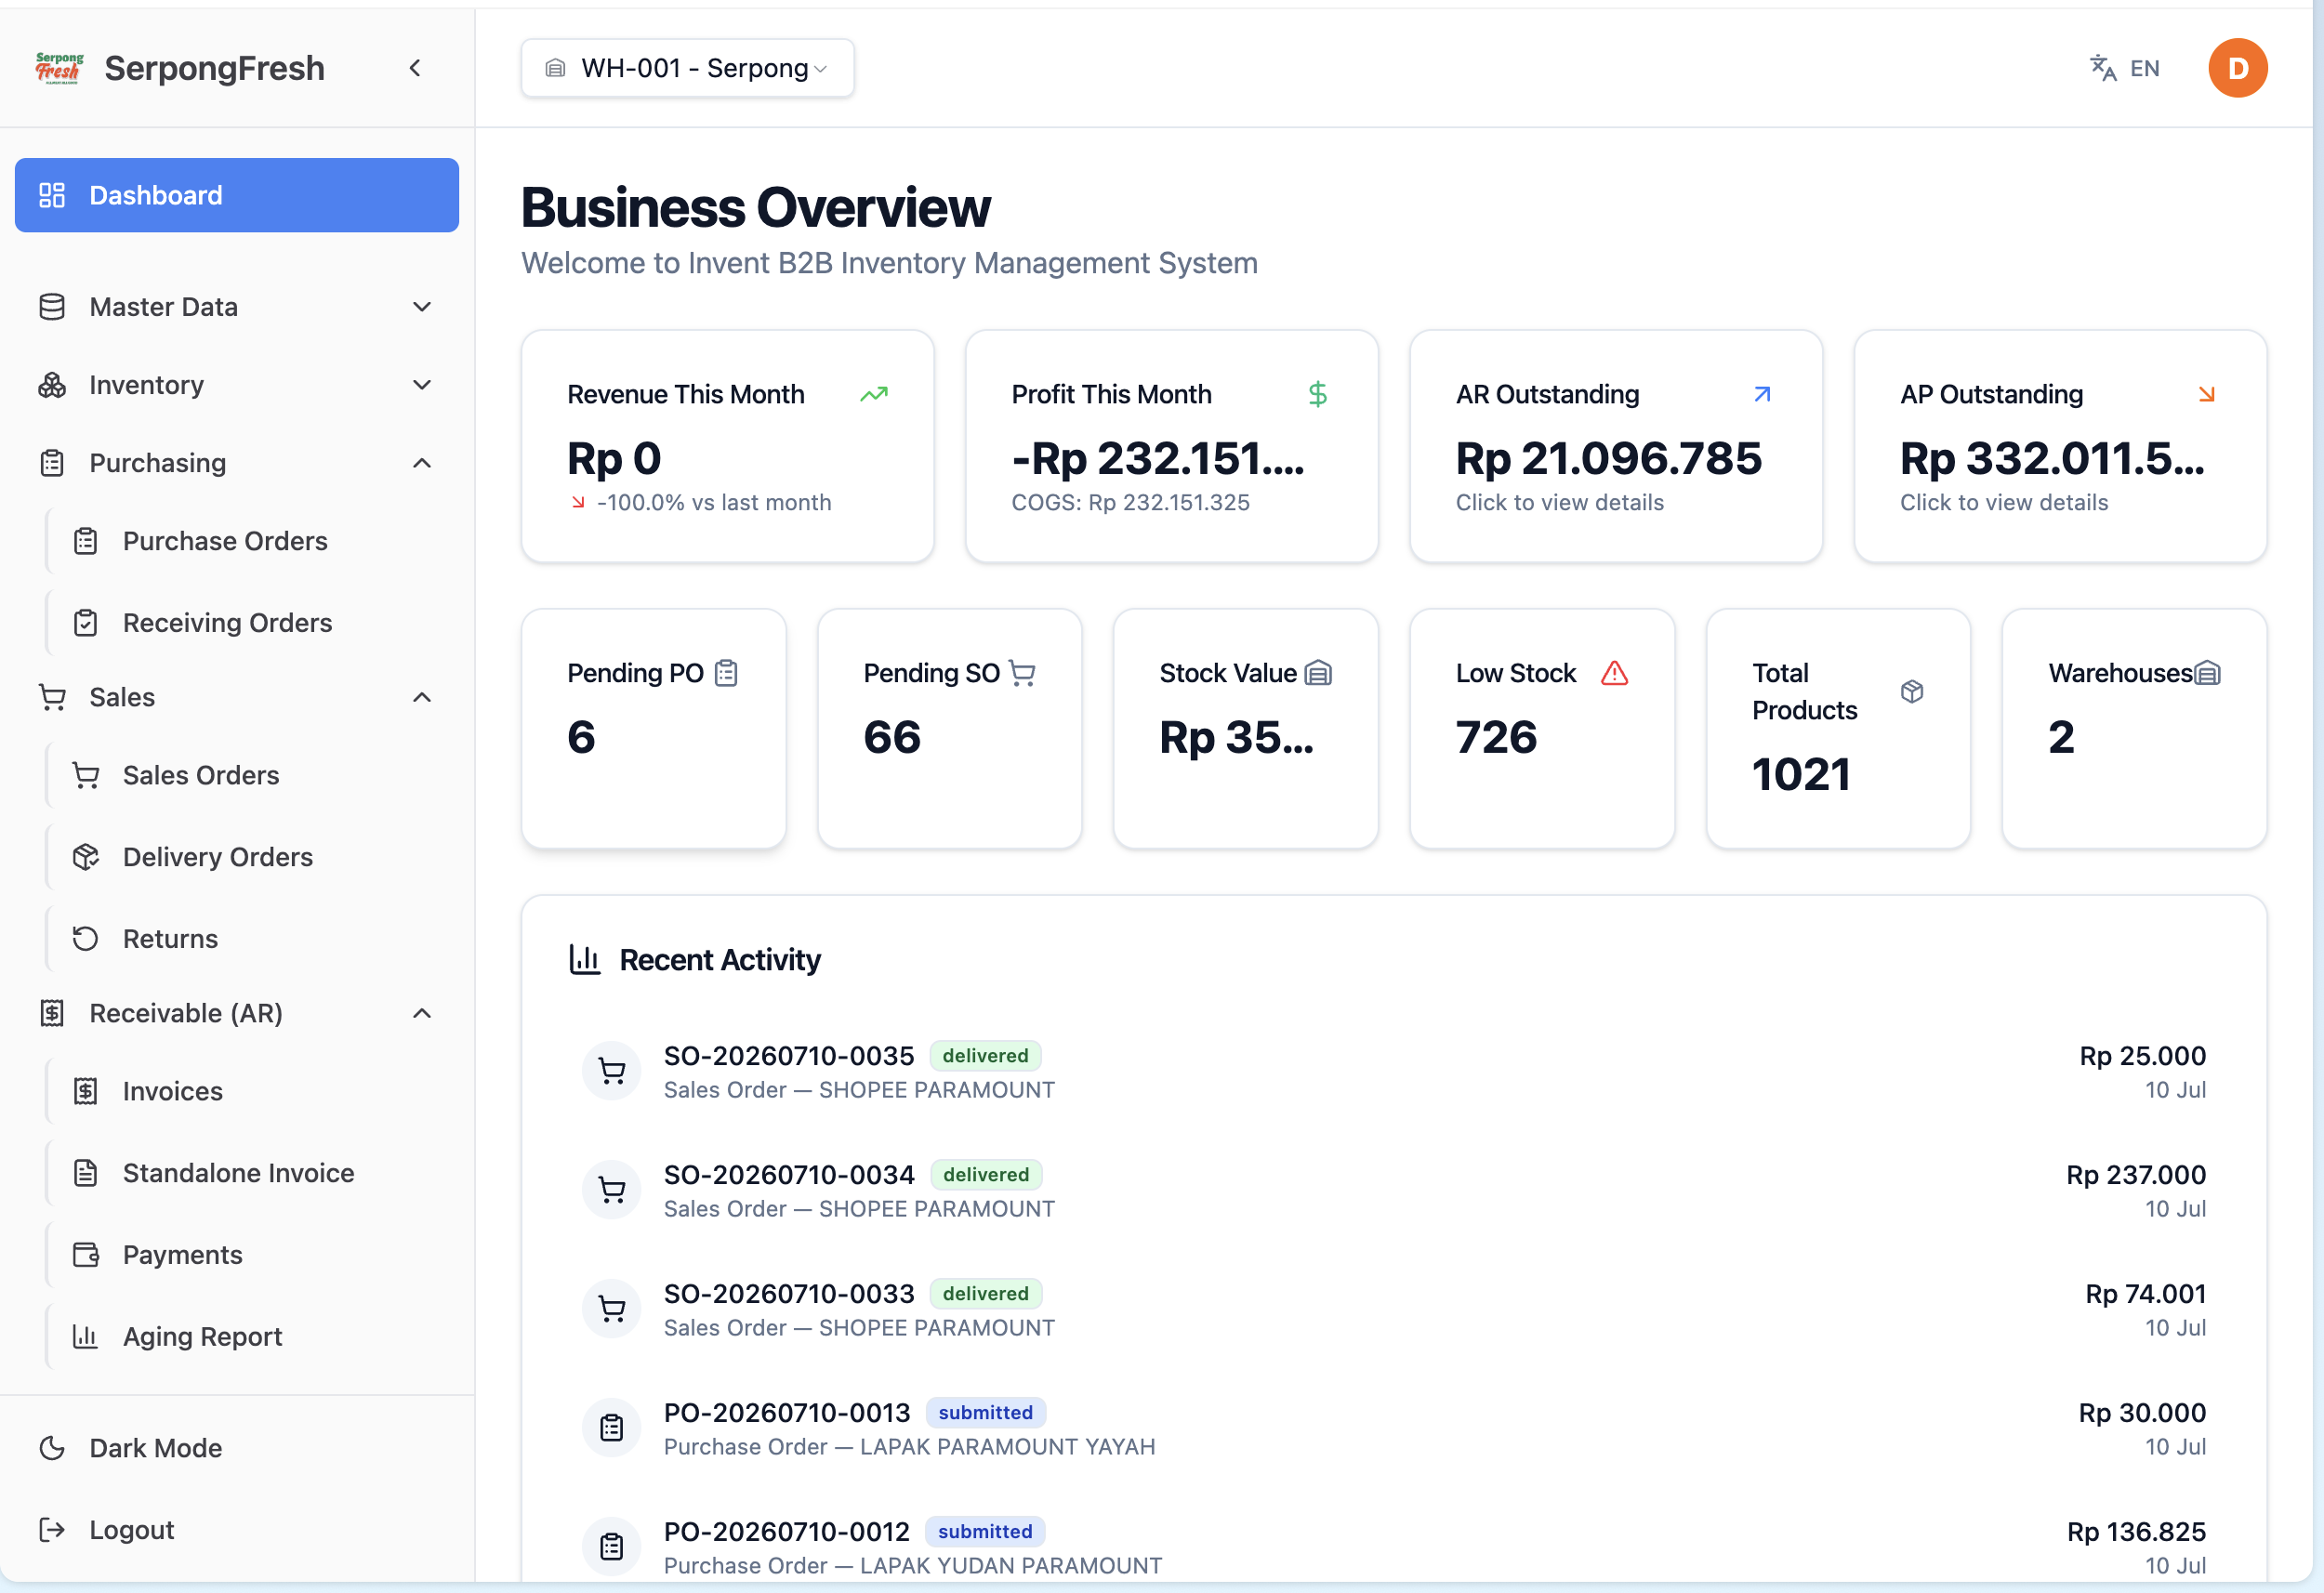
Task: Open the AP Outstanding details card
Action: [2060, 446]
